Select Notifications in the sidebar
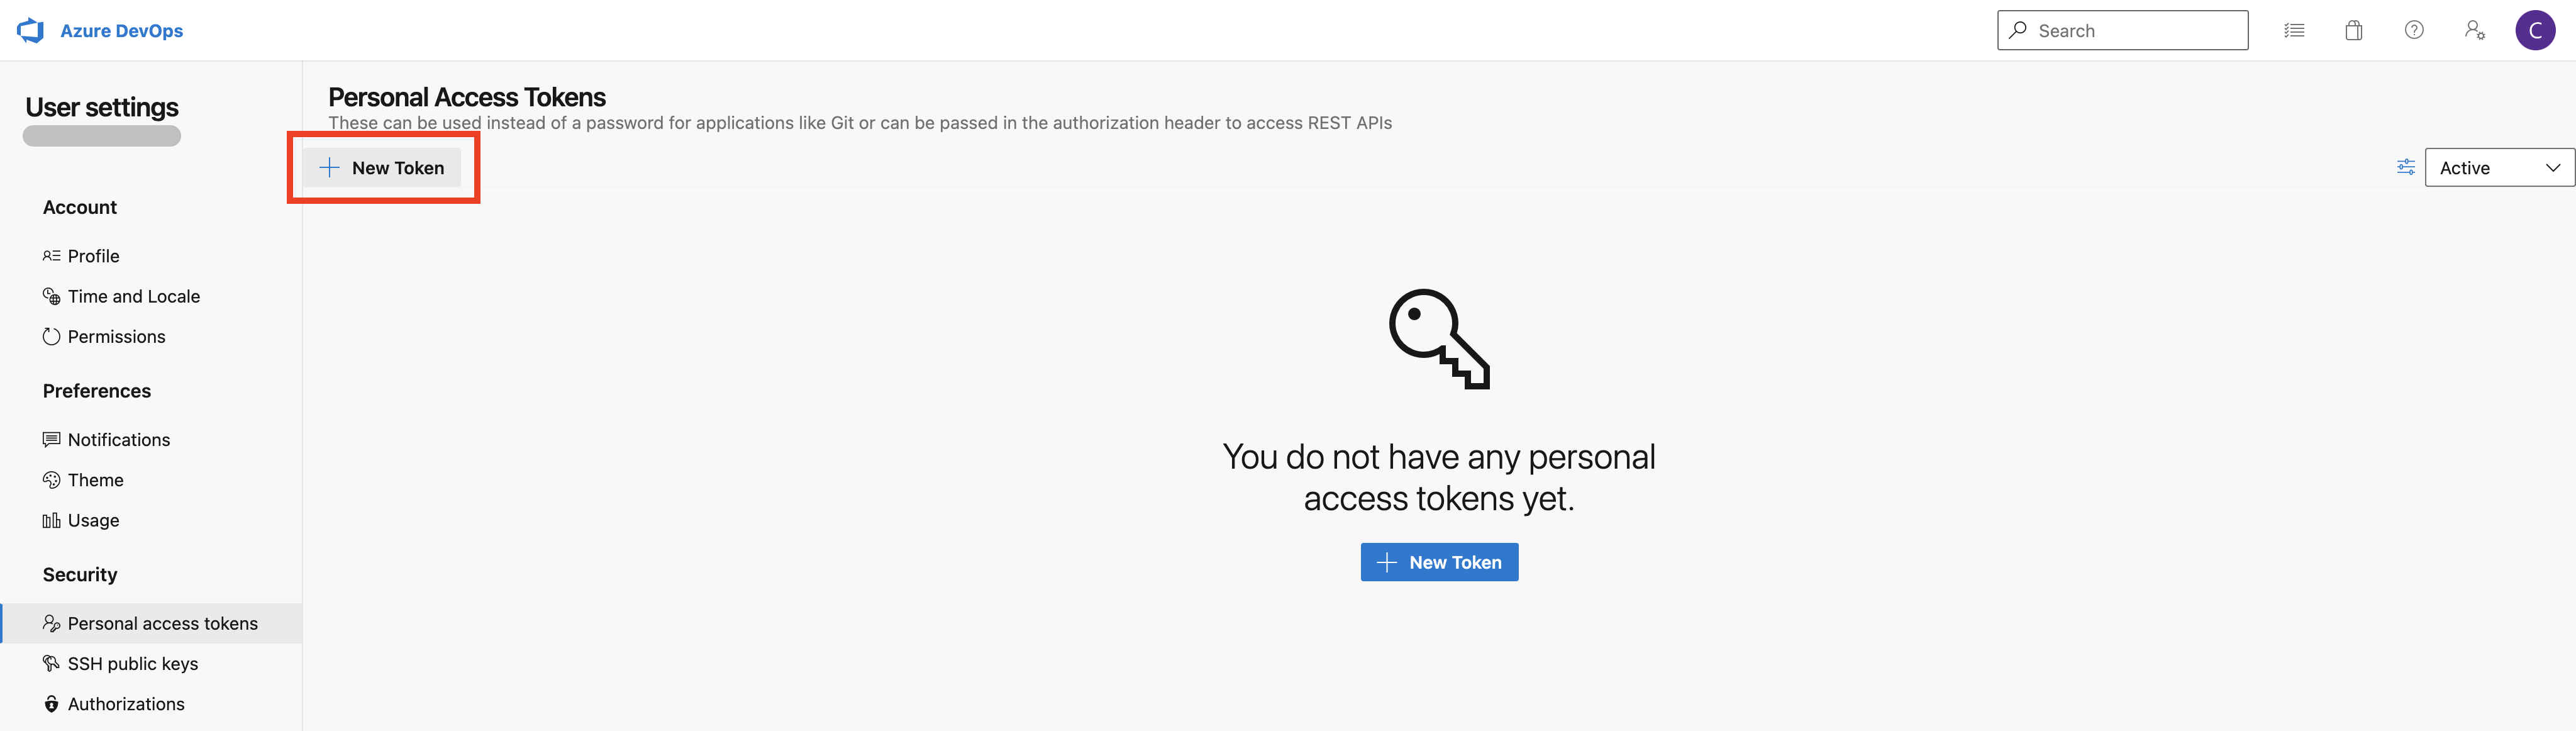Screen dimensions: 2576x731 pos(118,440)
